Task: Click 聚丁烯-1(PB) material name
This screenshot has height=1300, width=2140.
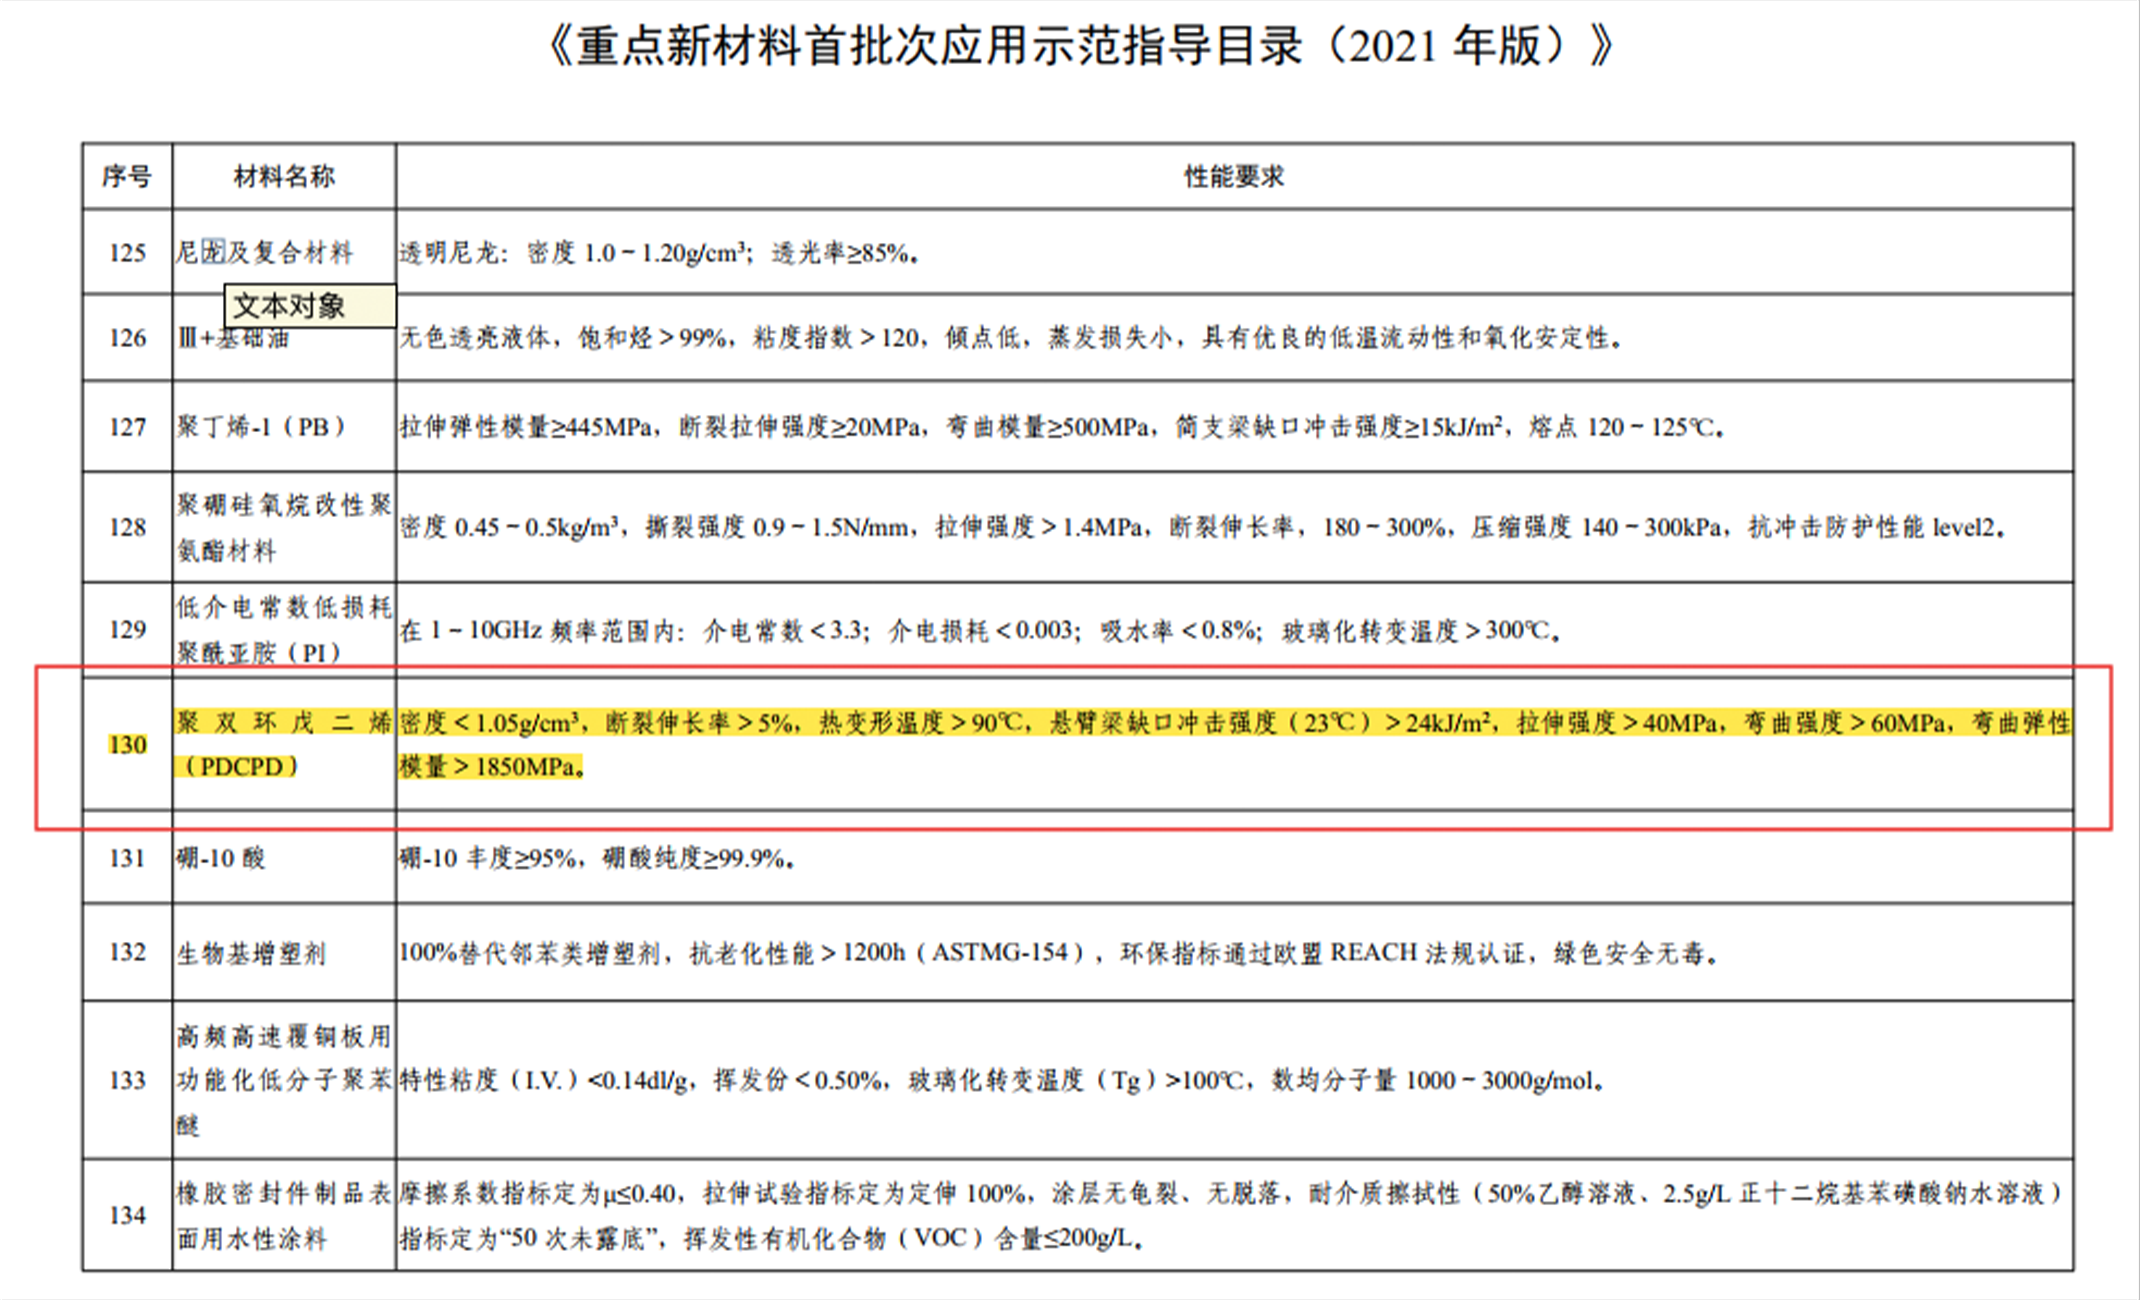Action: tap(262, 427)
